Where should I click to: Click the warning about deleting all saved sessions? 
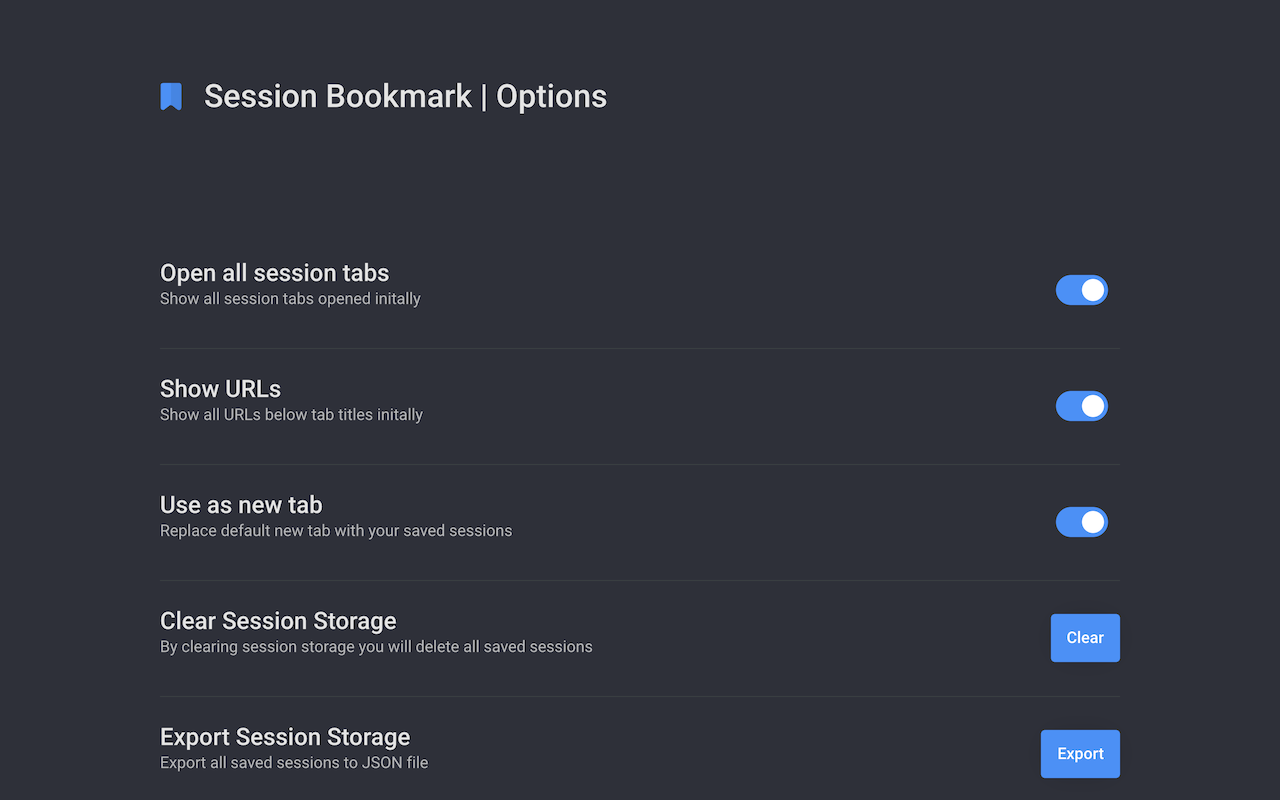coord(376,646)
